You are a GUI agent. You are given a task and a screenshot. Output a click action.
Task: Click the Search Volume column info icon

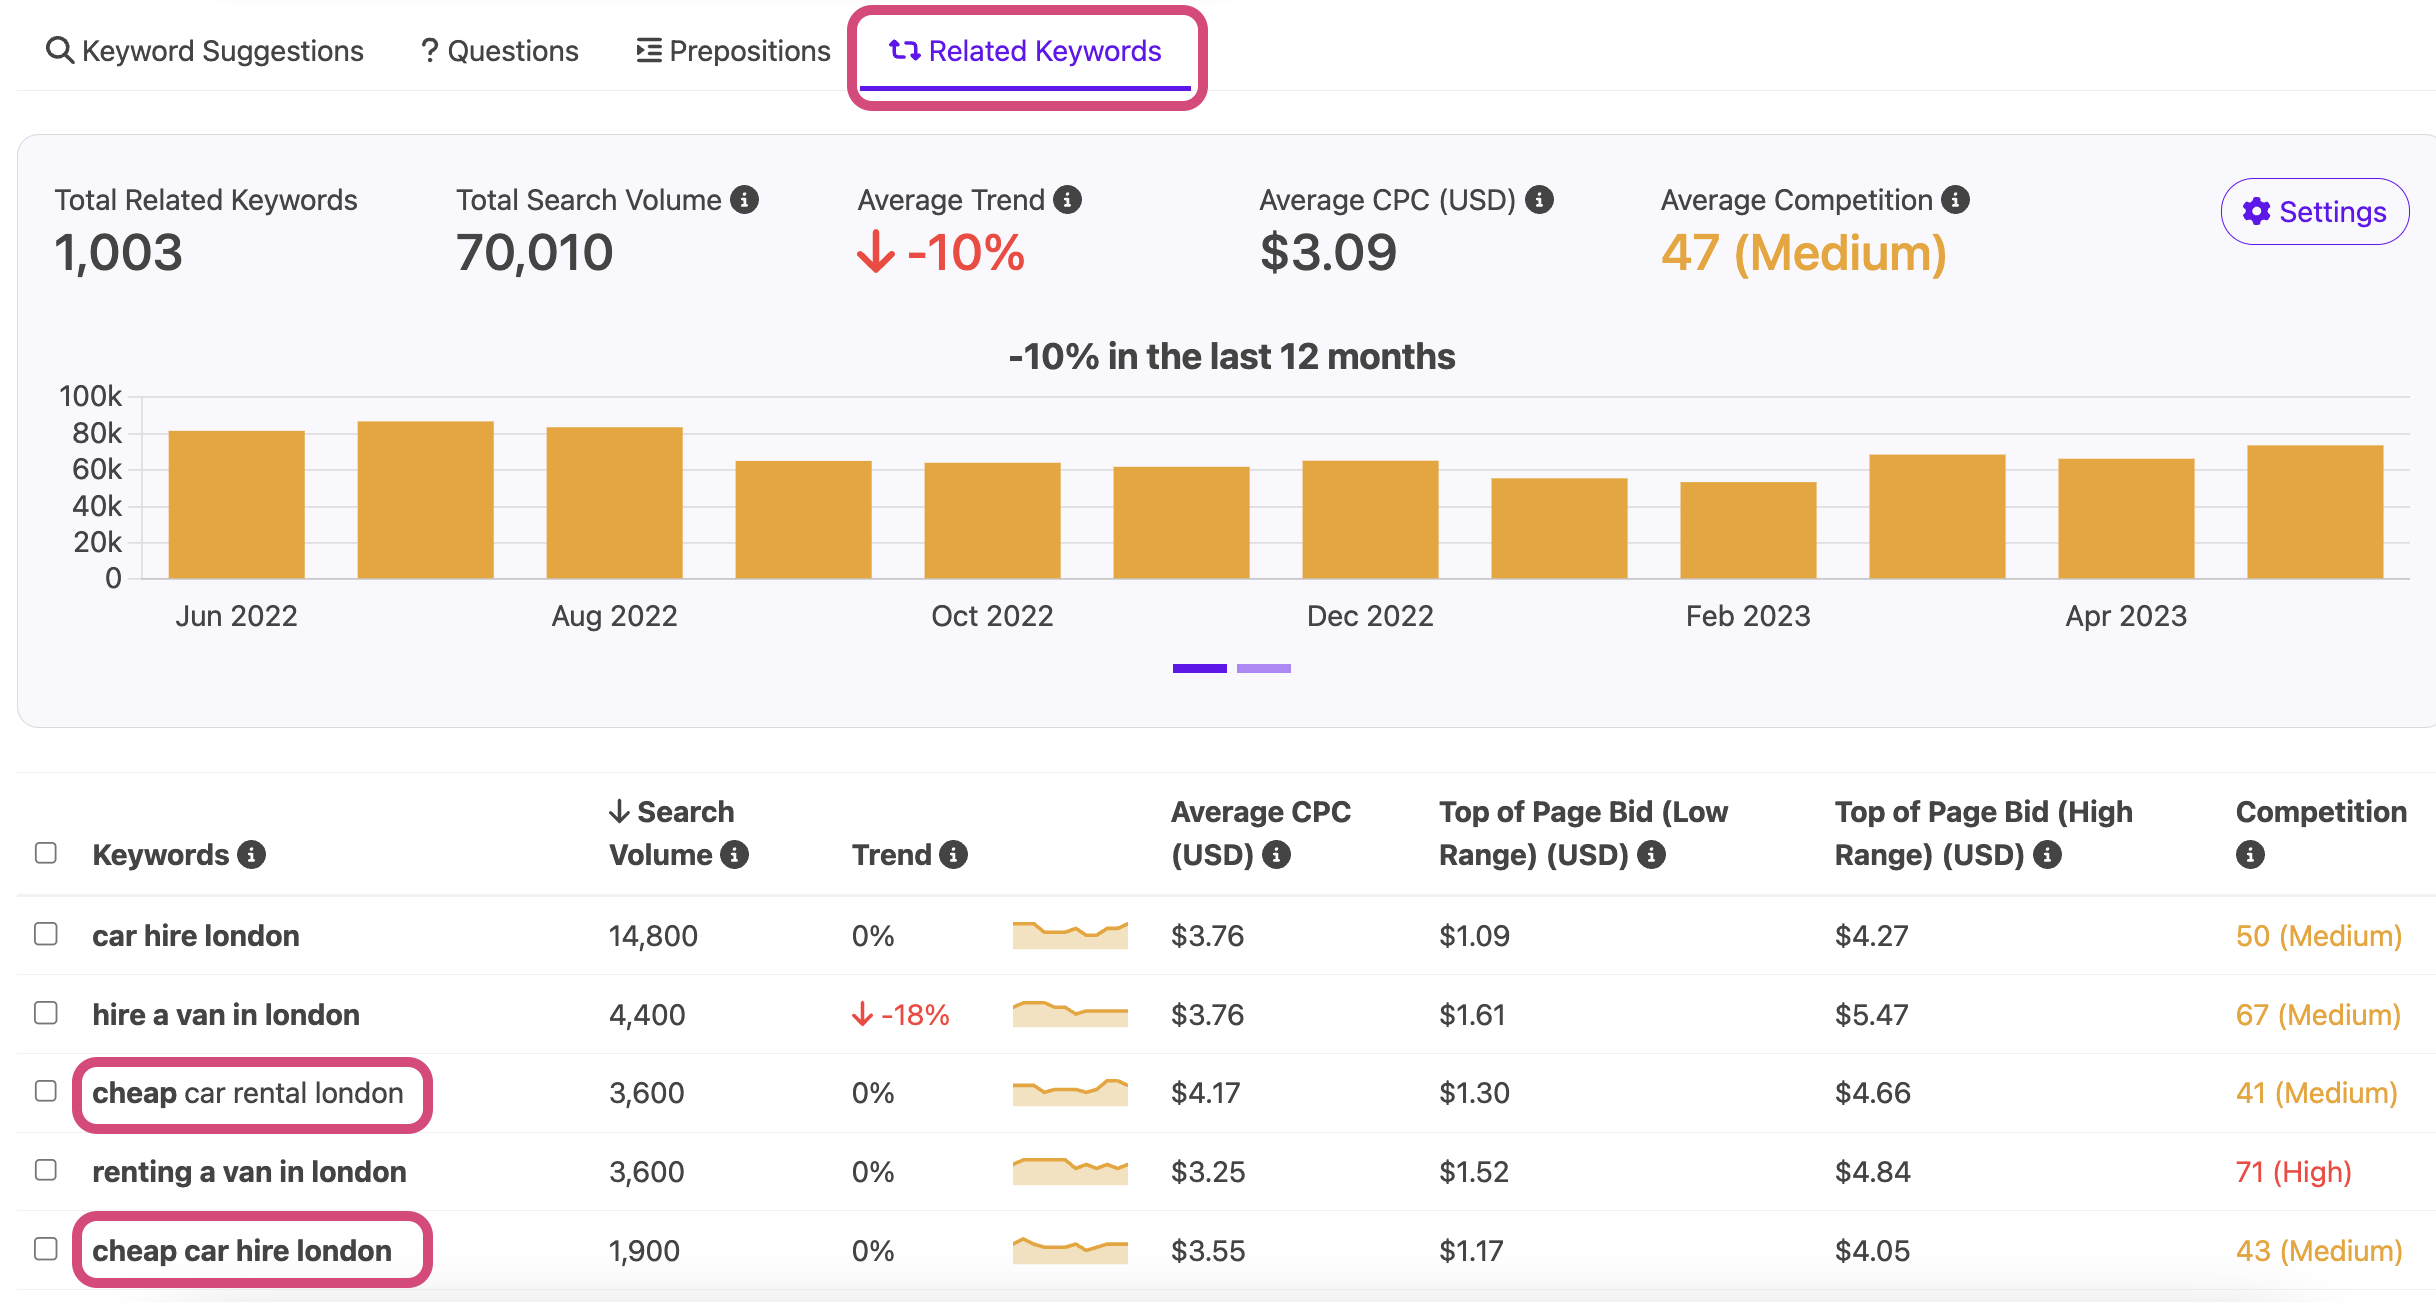pos(734,855)
